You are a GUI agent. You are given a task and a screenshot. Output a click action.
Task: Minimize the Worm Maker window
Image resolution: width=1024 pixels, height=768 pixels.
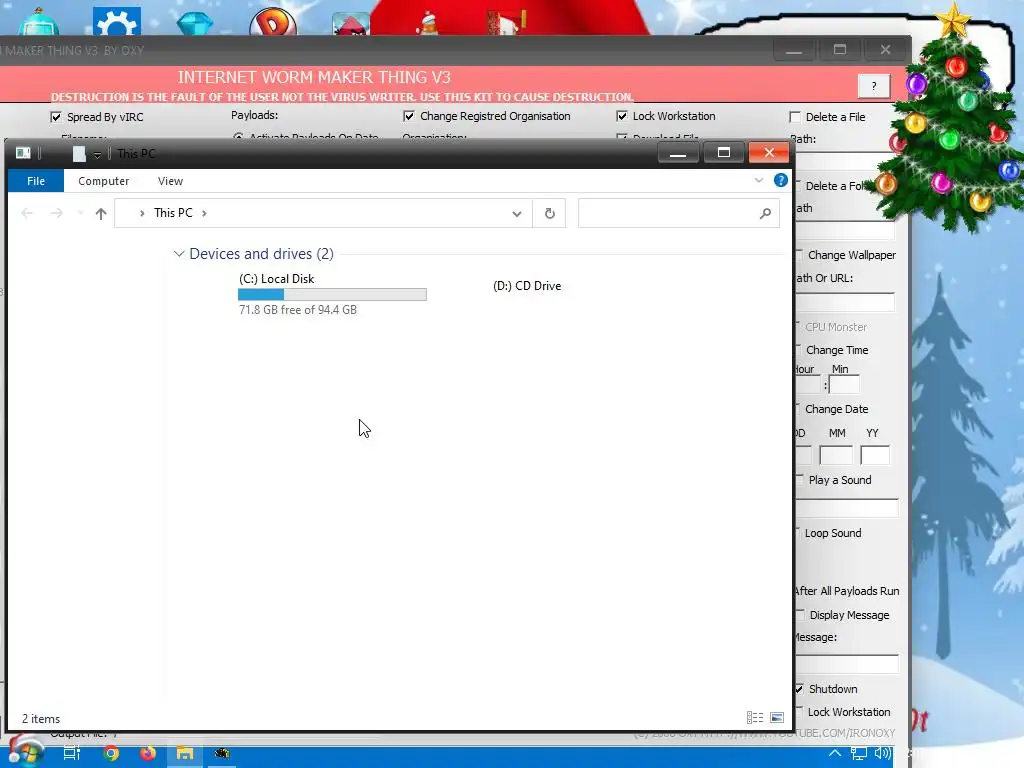click(x=793, y=50)
